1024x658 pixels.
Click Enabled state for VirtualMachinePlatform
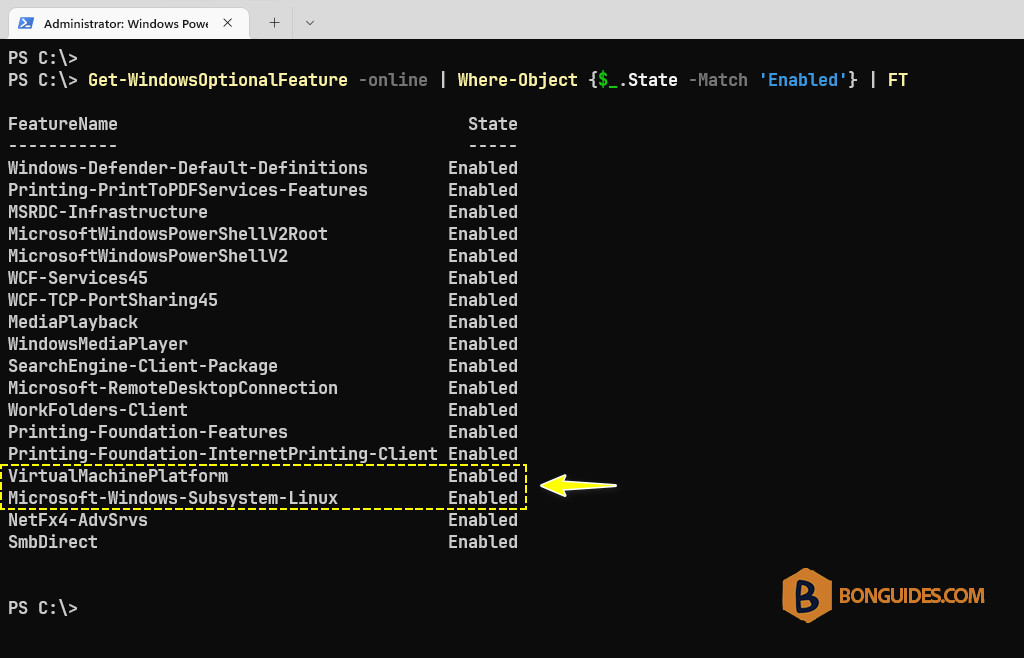pos(483,476)
